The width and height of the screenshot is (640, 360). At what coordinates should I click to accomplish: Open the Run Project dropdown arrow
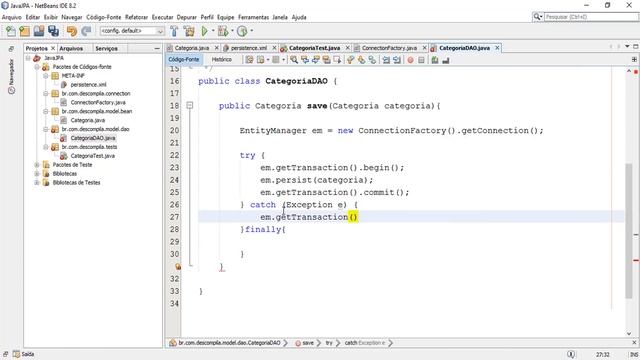coord(213,31)
